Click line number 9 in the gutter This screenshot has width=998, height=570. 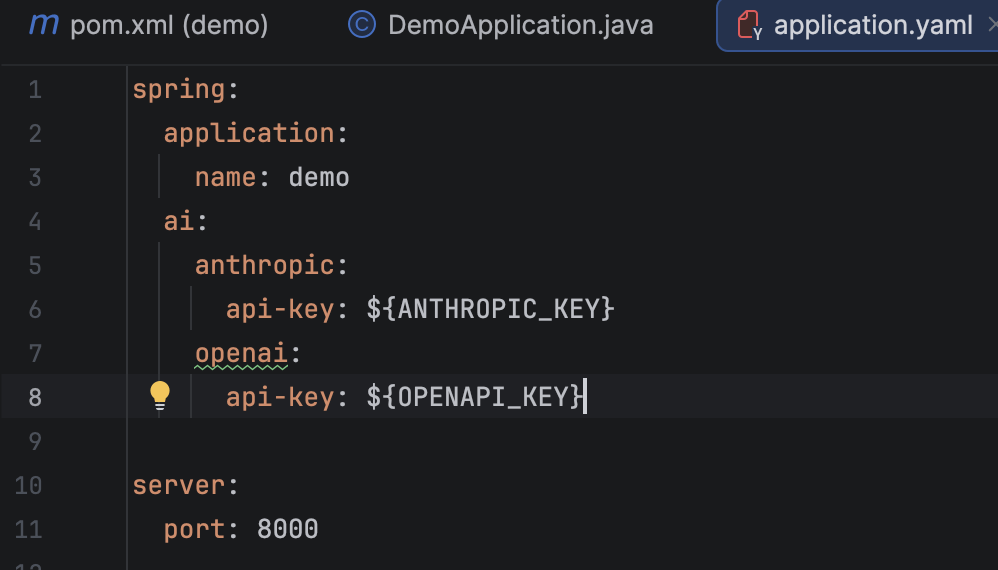tap(35, 441)
